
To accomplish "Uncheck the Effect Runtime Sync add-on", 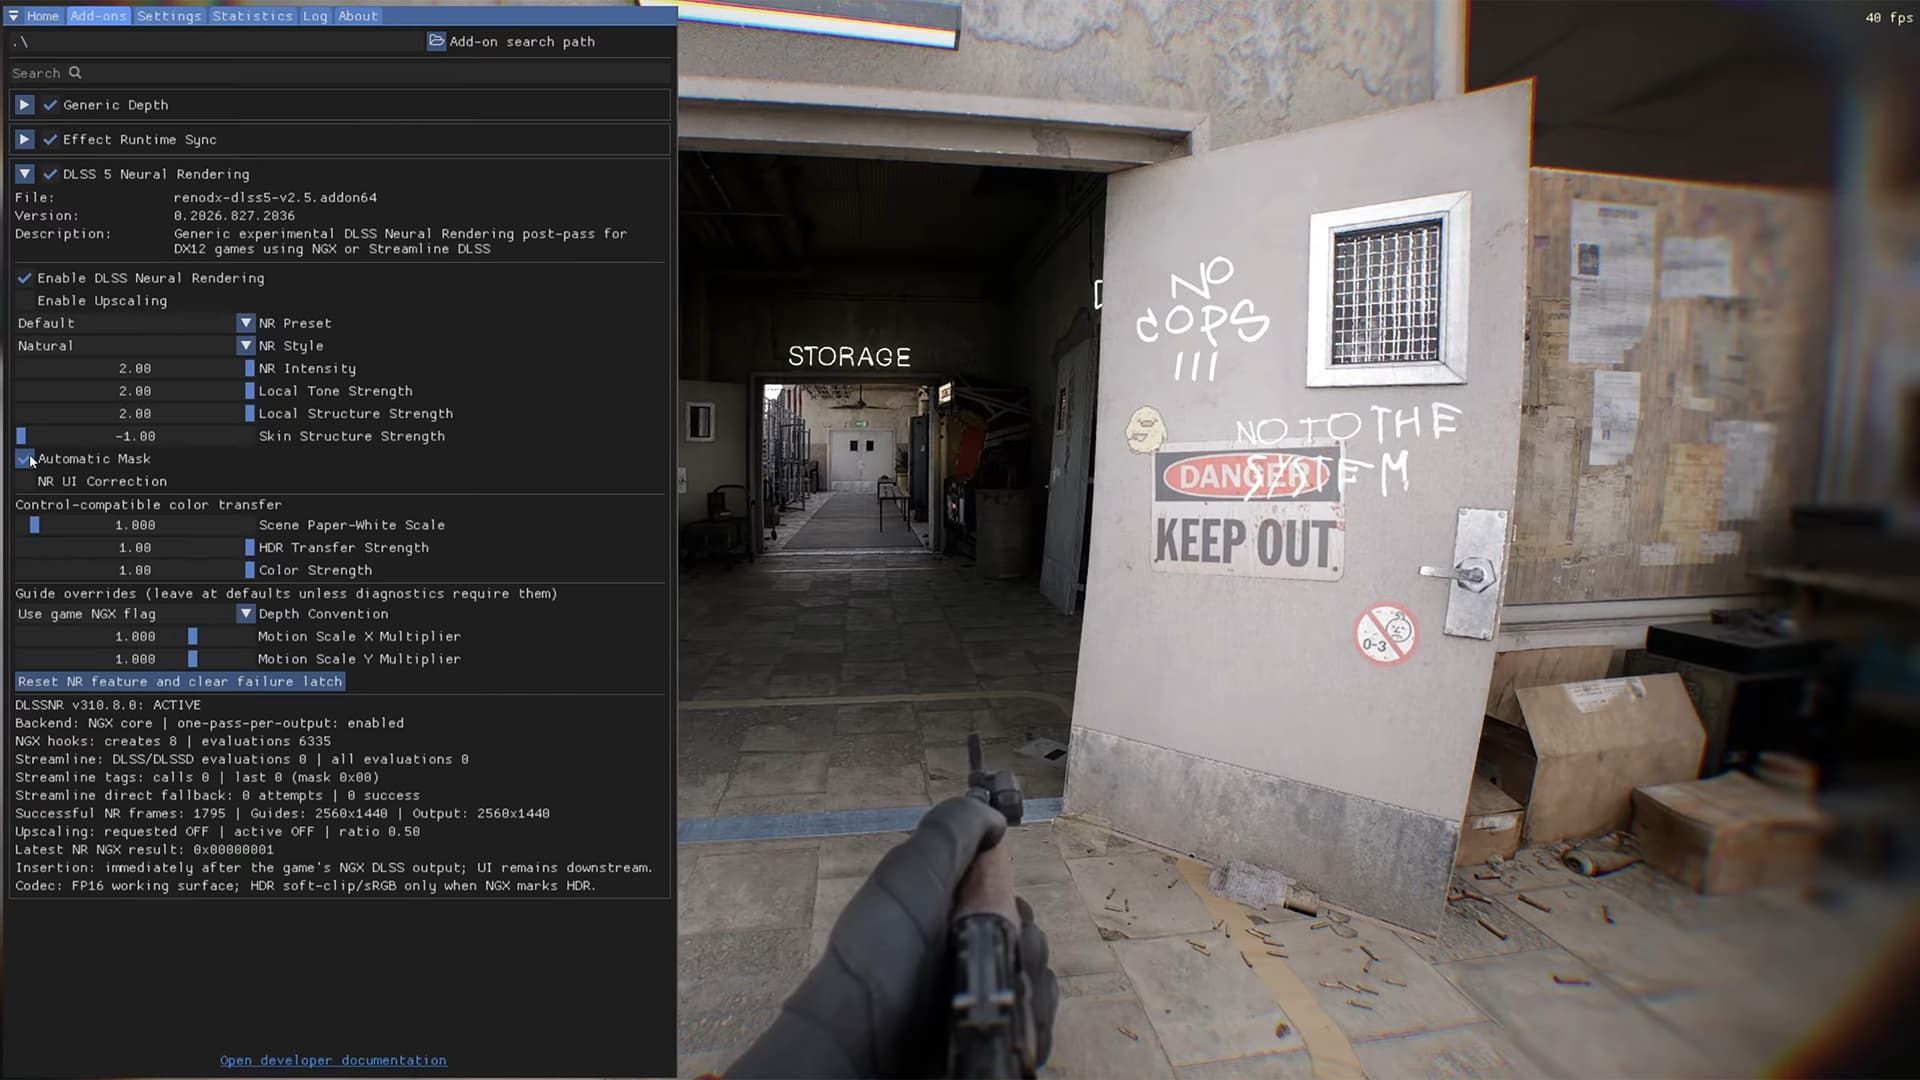I will [50, 139].
